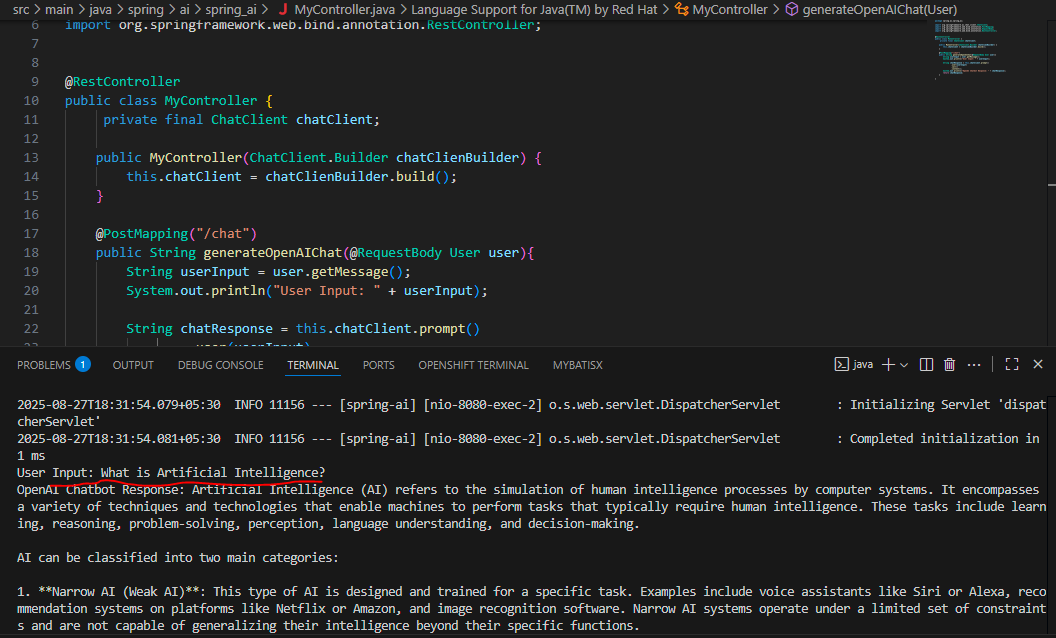Image resolution: width=1056 pixels, height=638 pixels.
Task: Click the problems count badge
Action: 82,364
